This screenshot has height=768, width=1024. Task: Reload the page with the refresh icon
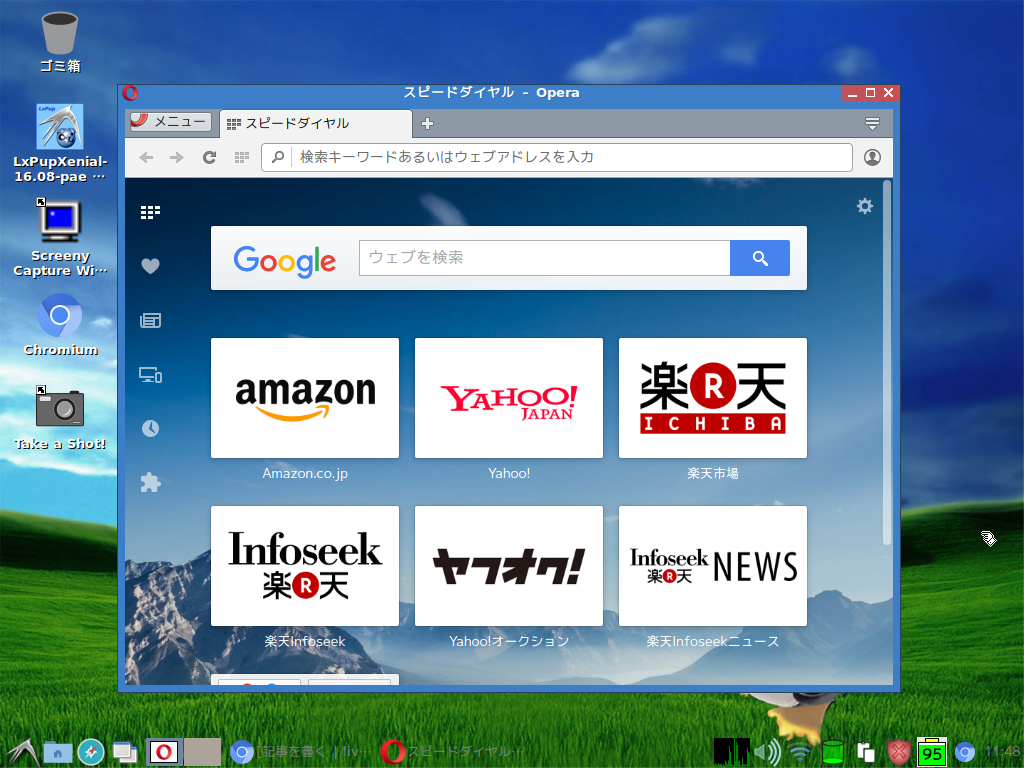(x=209, y=157)
